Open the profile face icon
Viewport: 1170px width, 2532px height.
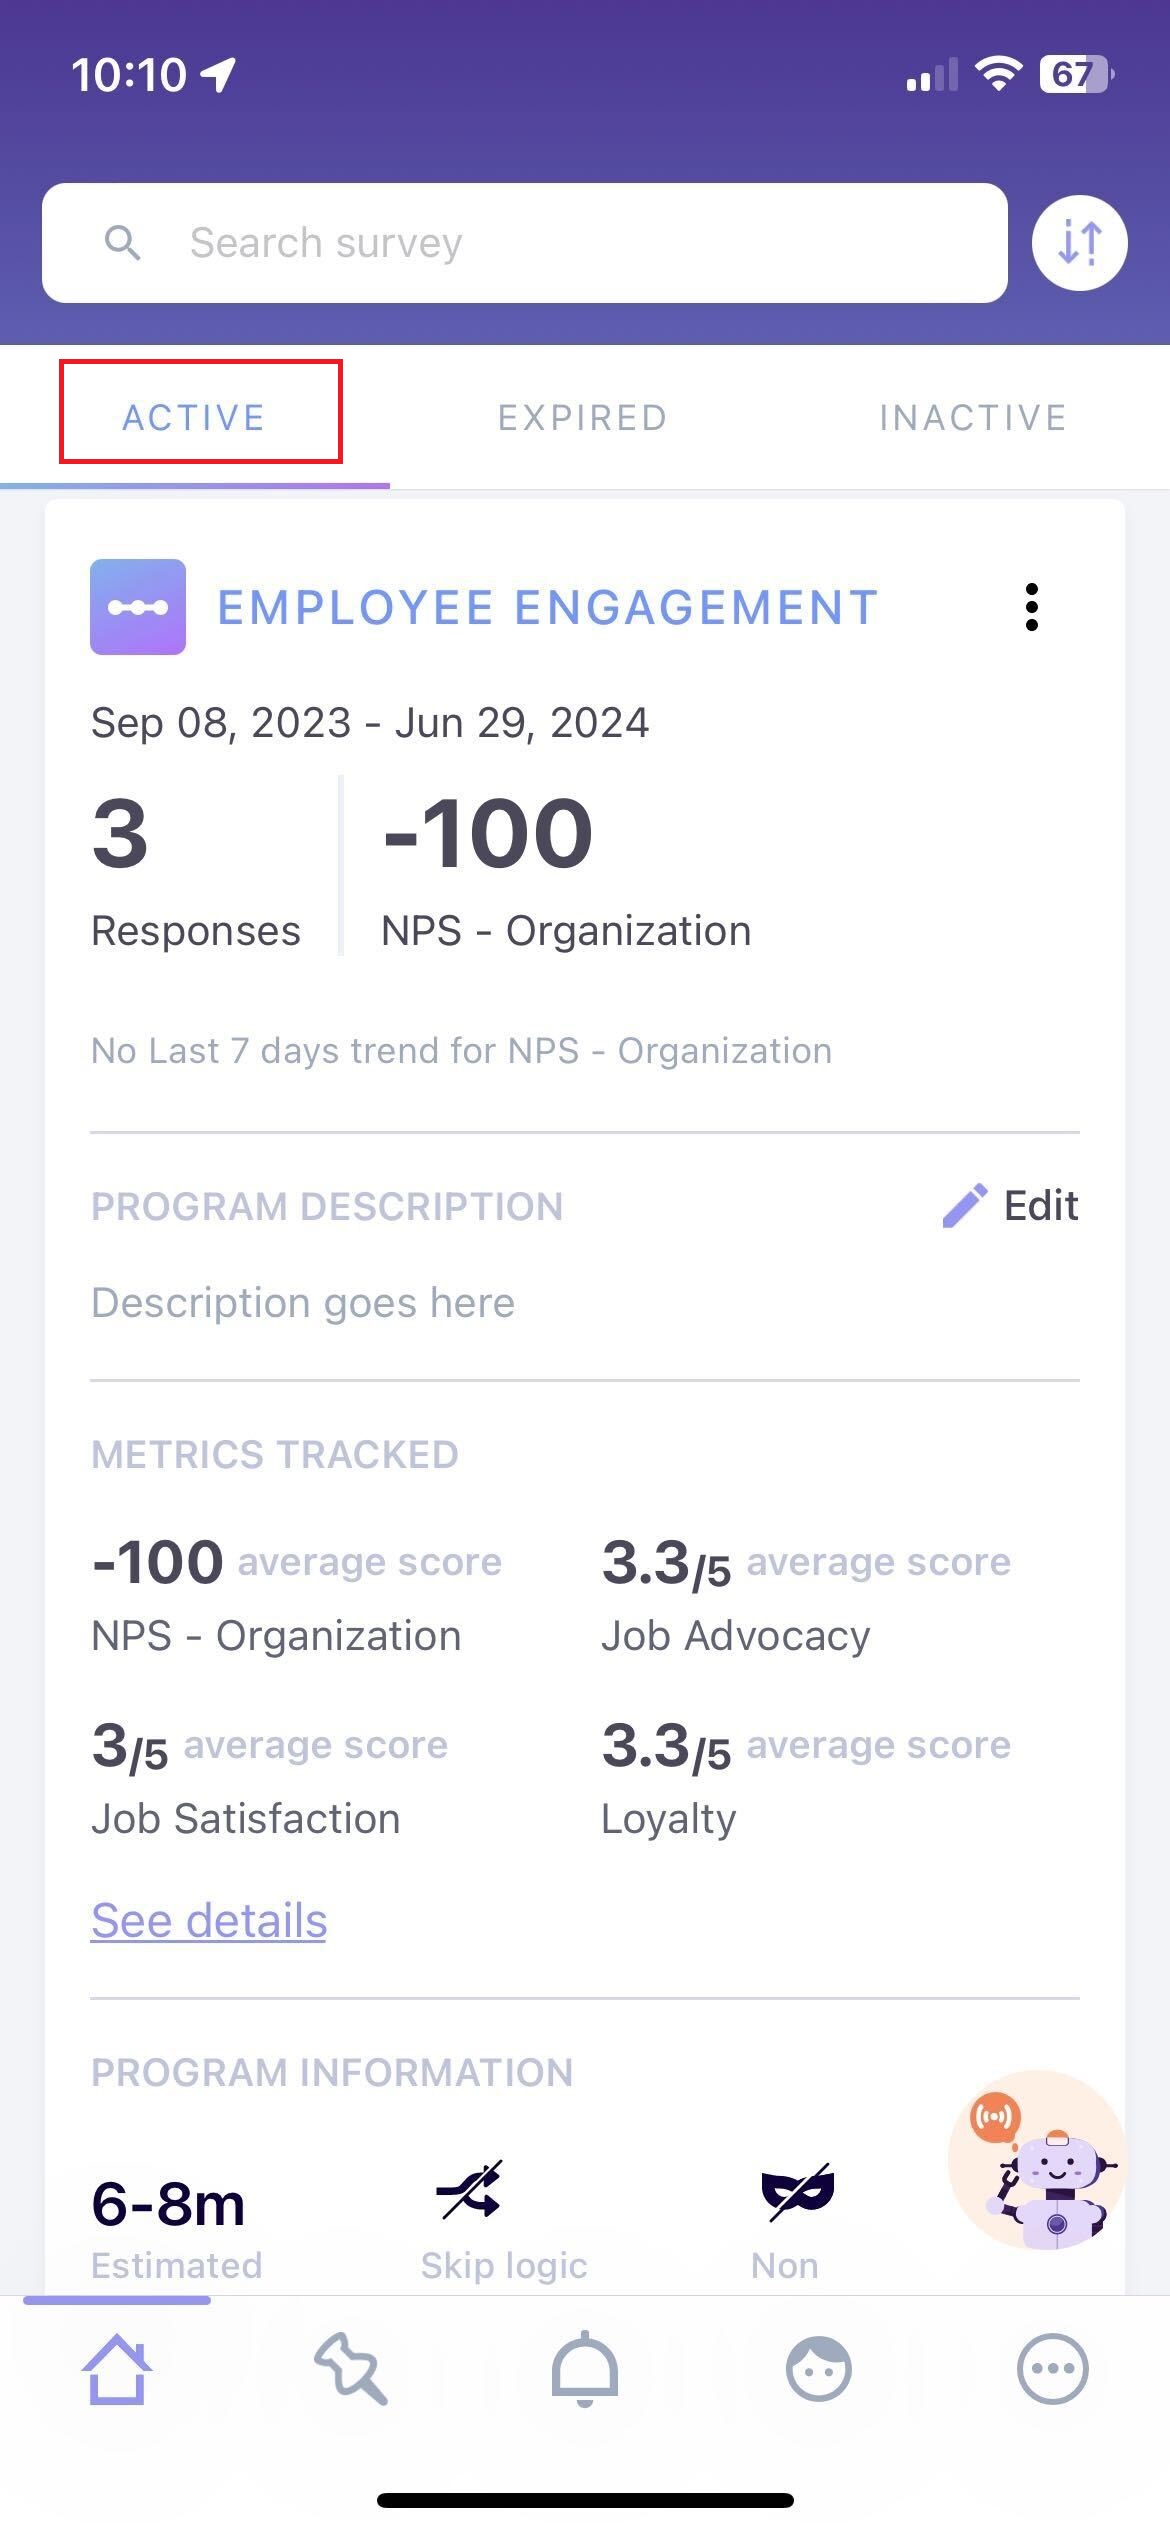(819, 2368)
